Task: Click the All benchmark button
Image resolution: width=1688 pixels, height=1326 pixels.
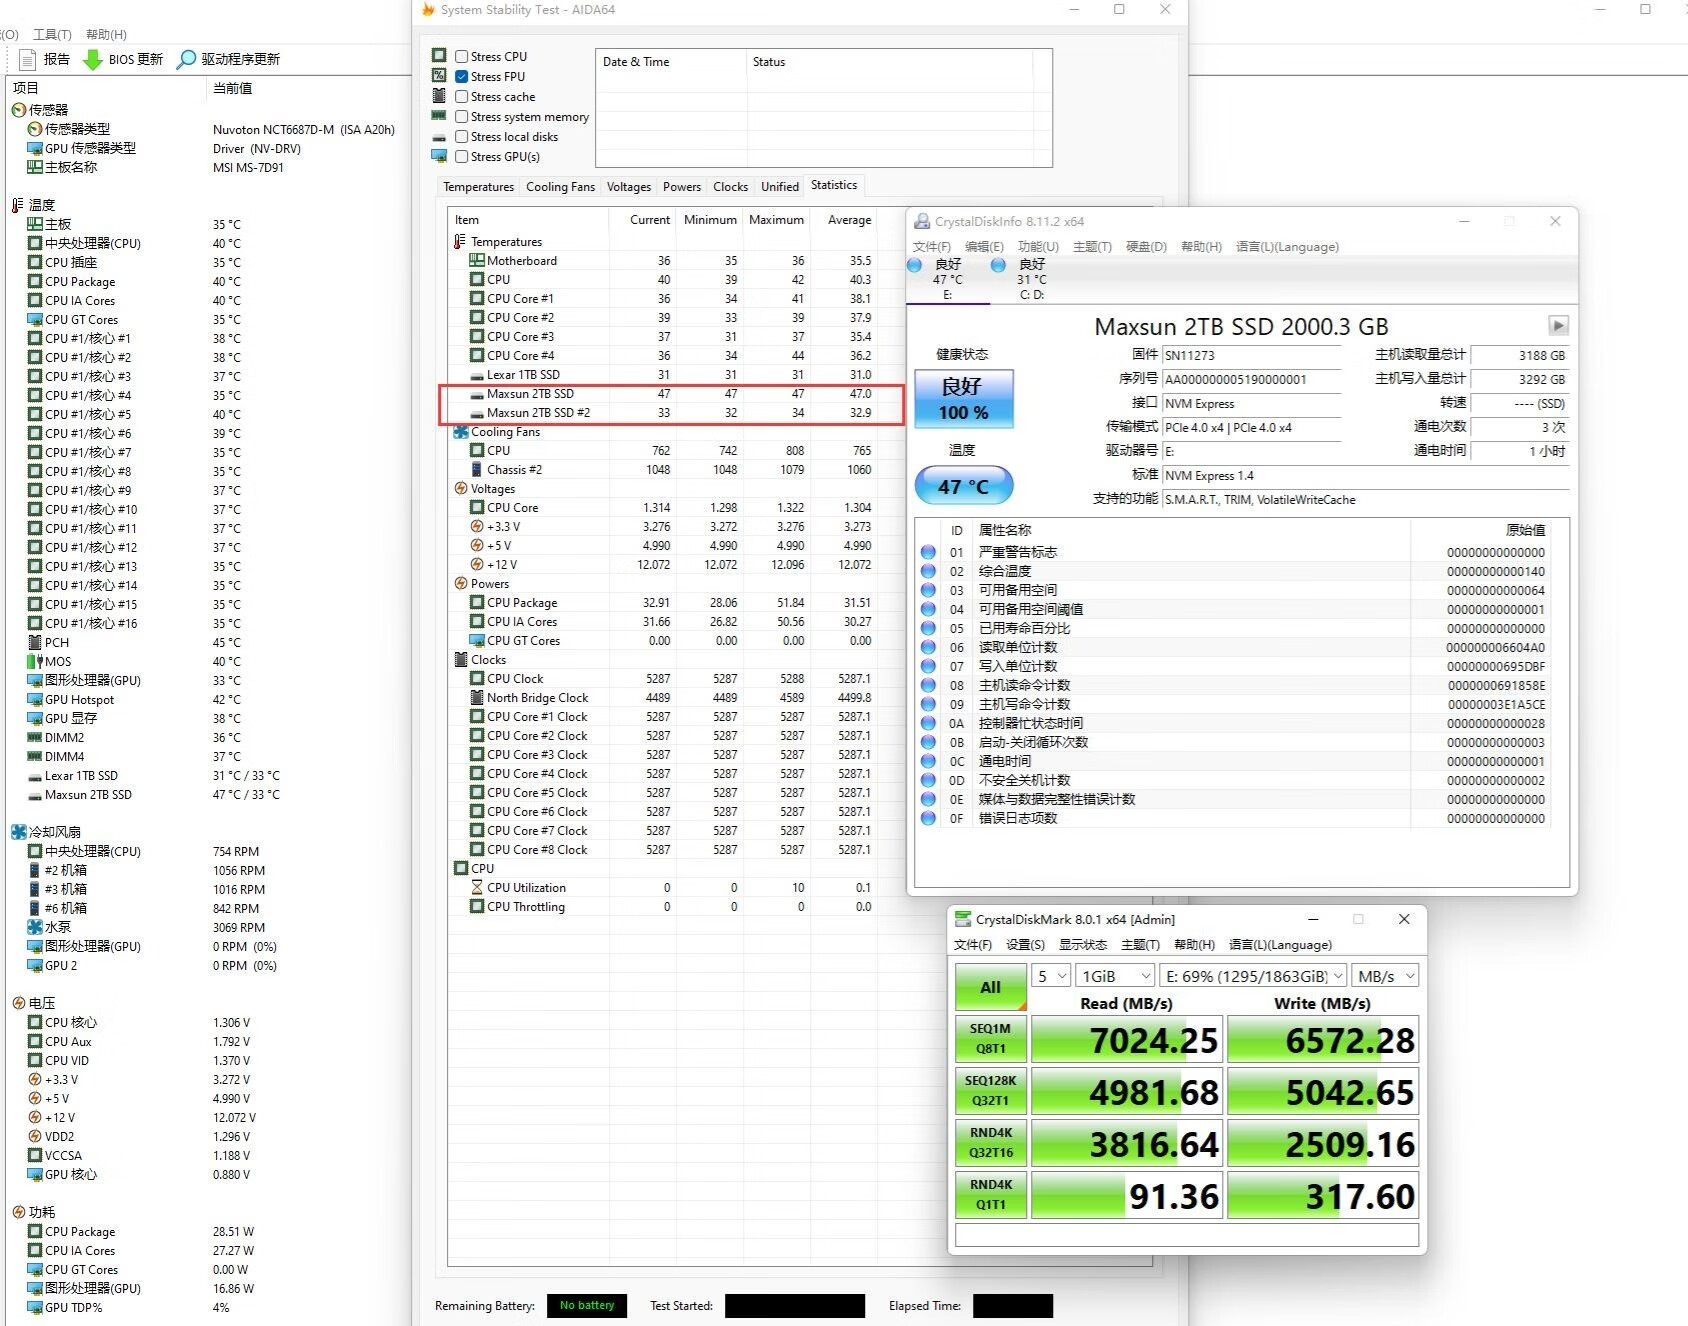Action: pos(990,987)
